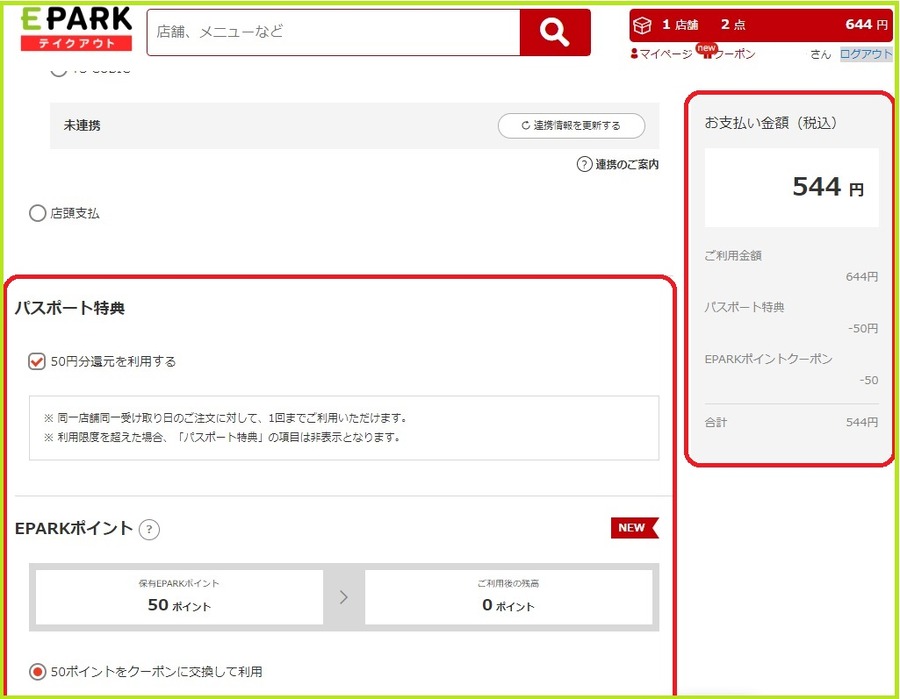Click the パスポート特典 -50円 value in summary
This screenshot has height=699, width=900.
[863, 329]
